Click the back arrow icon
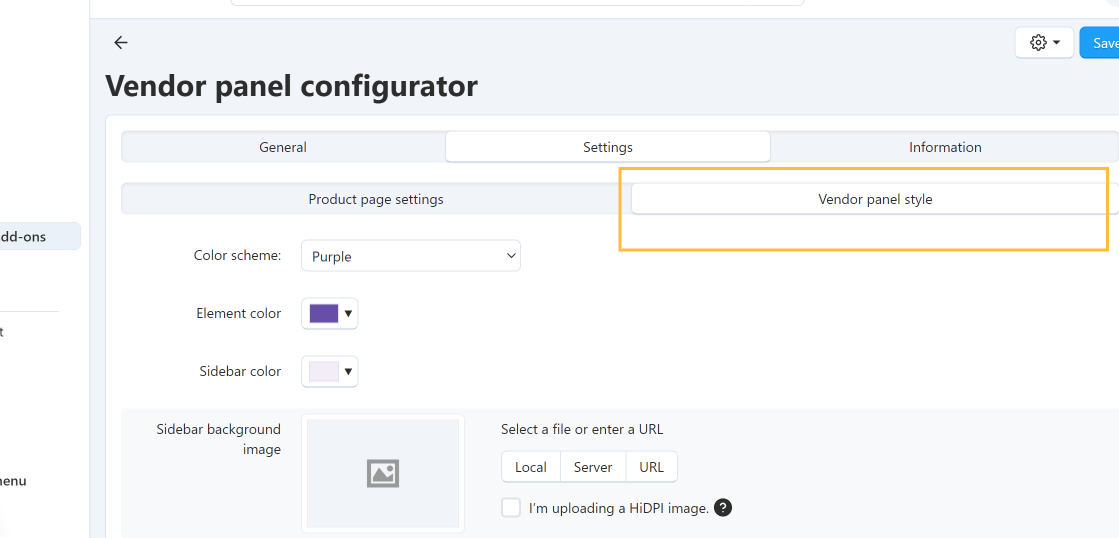 pos(121,43)
